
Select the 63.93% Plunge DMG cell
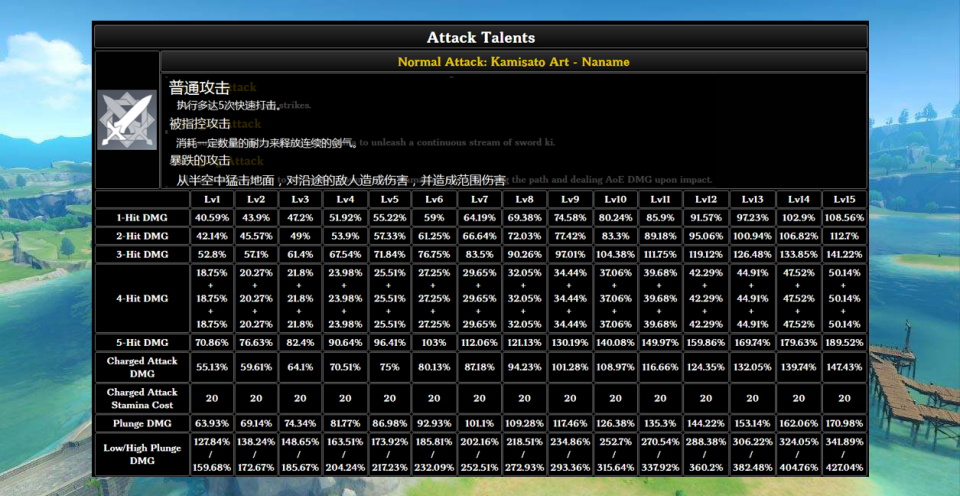pyautogui.click(x=212, y=423)
